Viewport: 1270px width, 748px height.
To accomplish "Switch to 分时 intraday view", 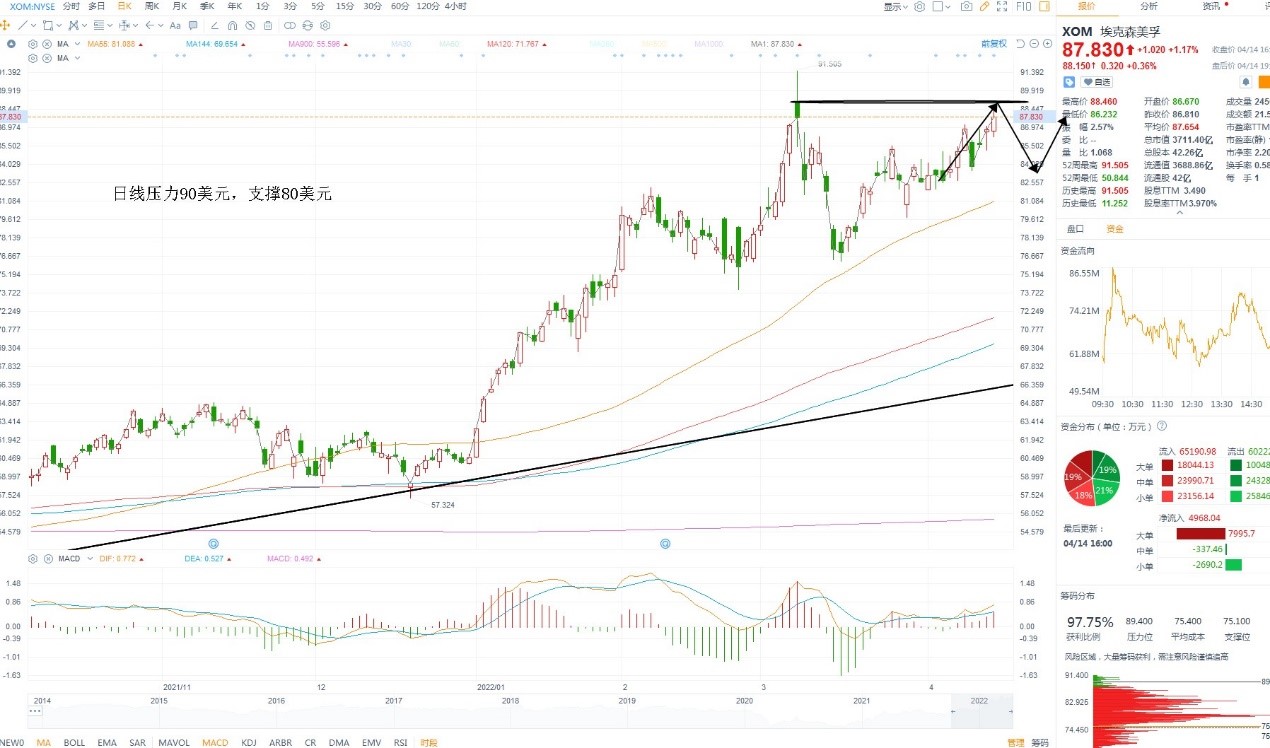I will 71,6.
